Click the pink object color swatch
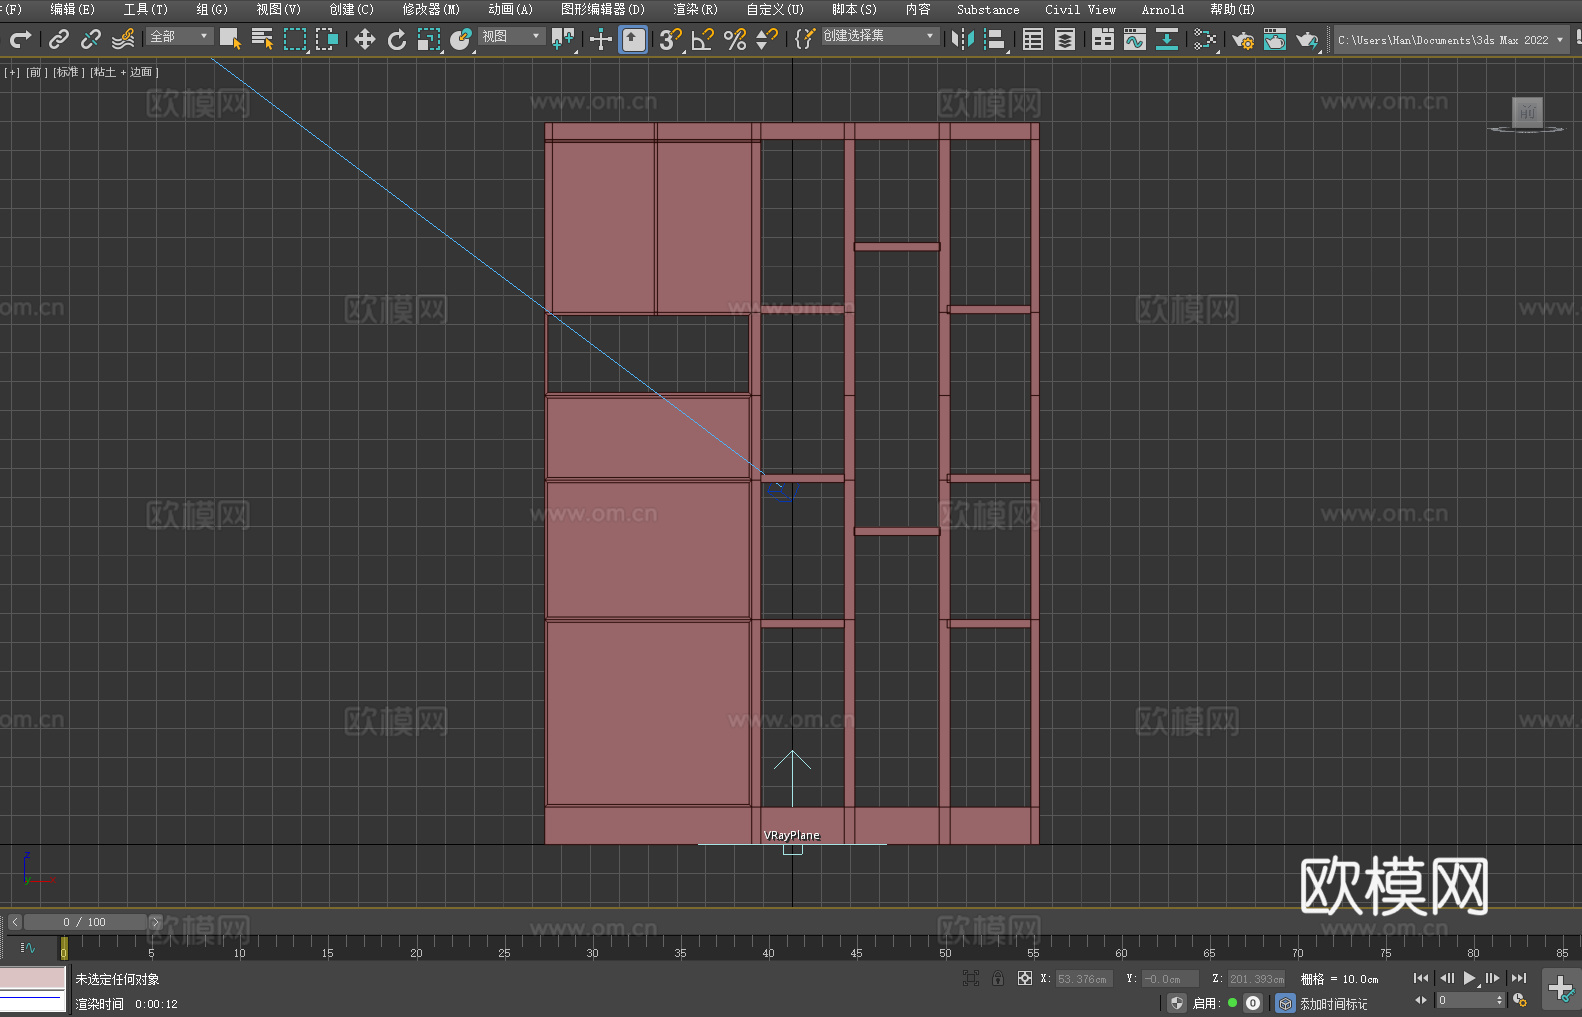 click(x=32, y=978)
